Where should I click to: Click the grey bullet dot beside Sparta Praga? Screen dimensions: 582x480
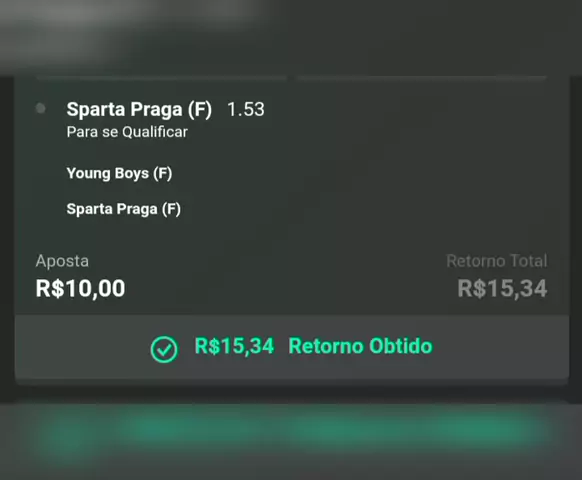40,108
